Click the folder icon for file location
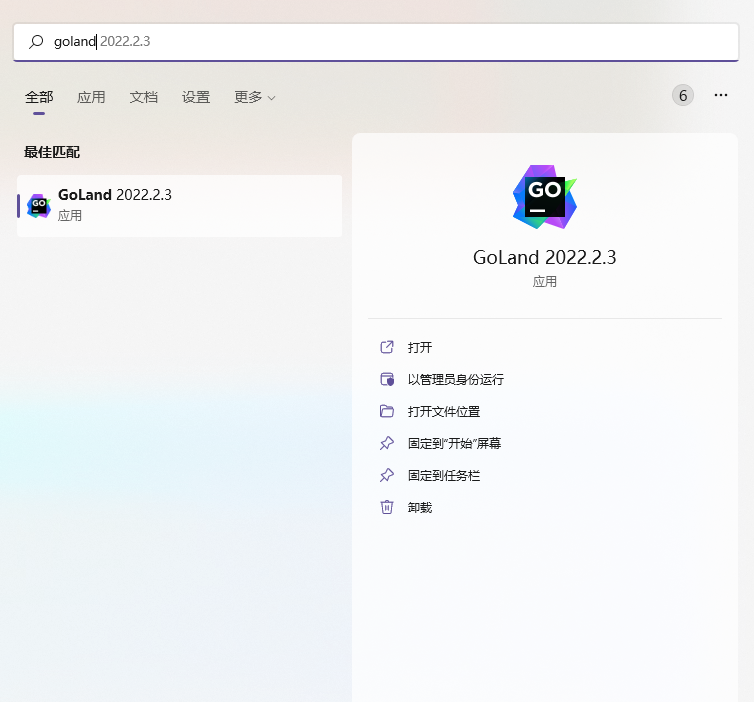This screenshot has width=754, height=702. click(x=387, y=412)
